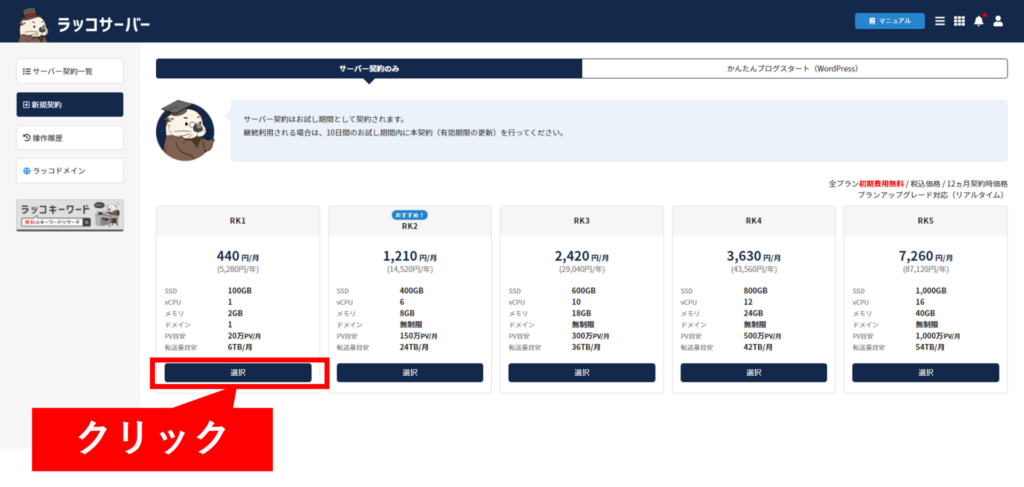Select the RK3 plan button
The height and width of the screenshot is (487, 1024).
pyautogui.click(x=582, y=373)
